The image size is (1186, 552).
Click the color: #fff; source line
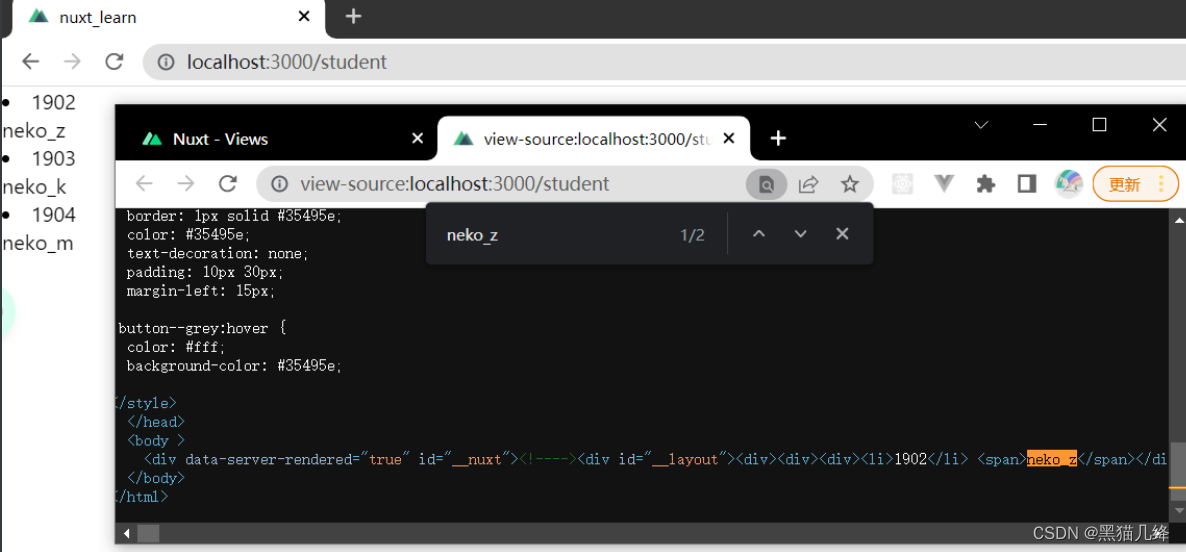coord(176,347)
